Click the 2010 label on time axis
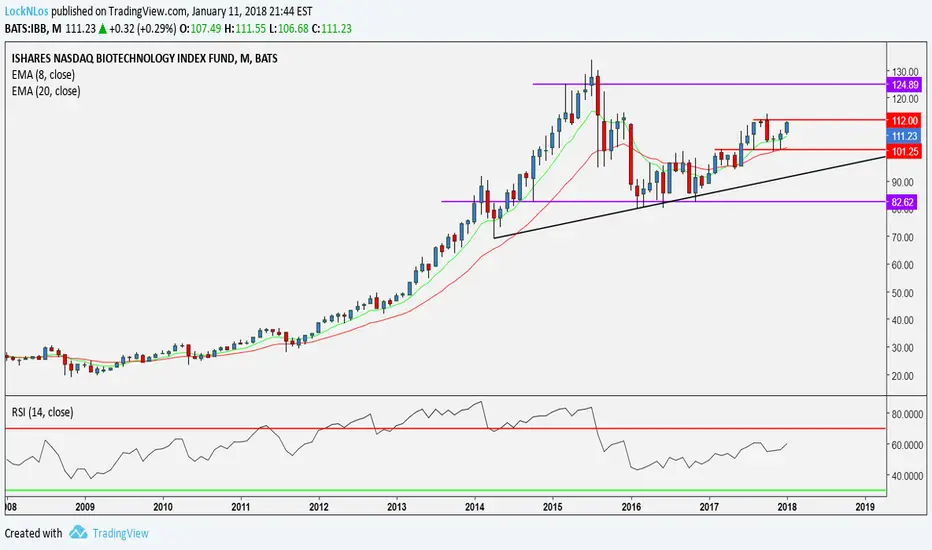Image resolution: width=932 pixels, height=550 pixels. point(163,507)
